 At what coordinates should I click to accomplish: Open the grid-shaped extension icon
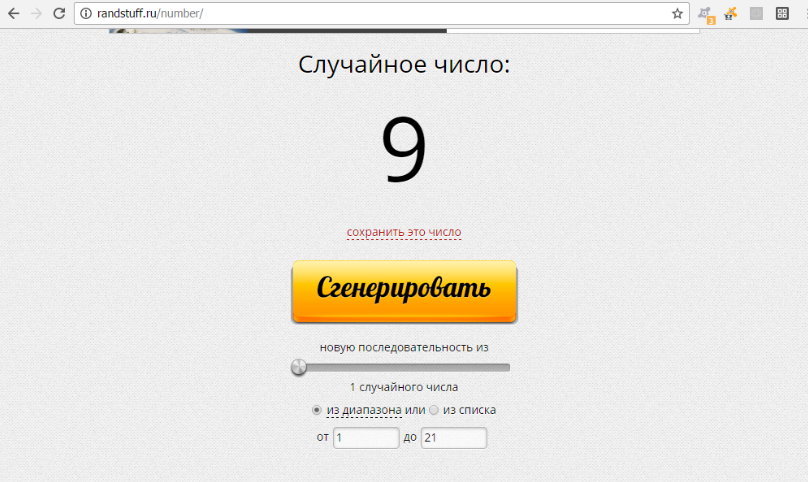click(x=782, y=14)
